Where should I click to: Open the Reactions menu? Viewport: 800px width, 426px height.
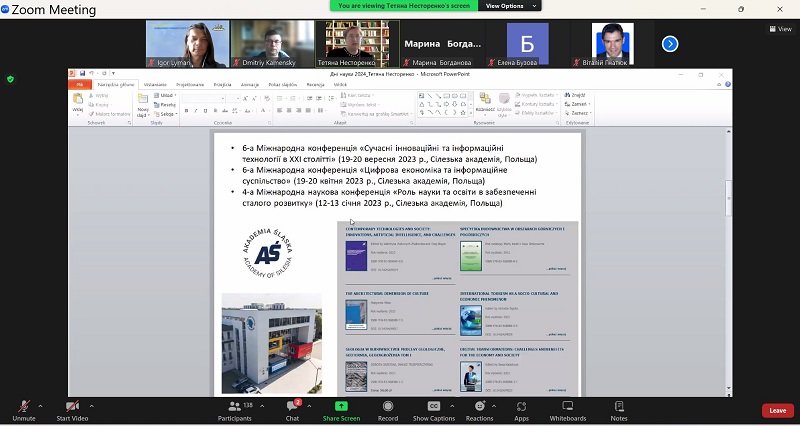point(479,407)
